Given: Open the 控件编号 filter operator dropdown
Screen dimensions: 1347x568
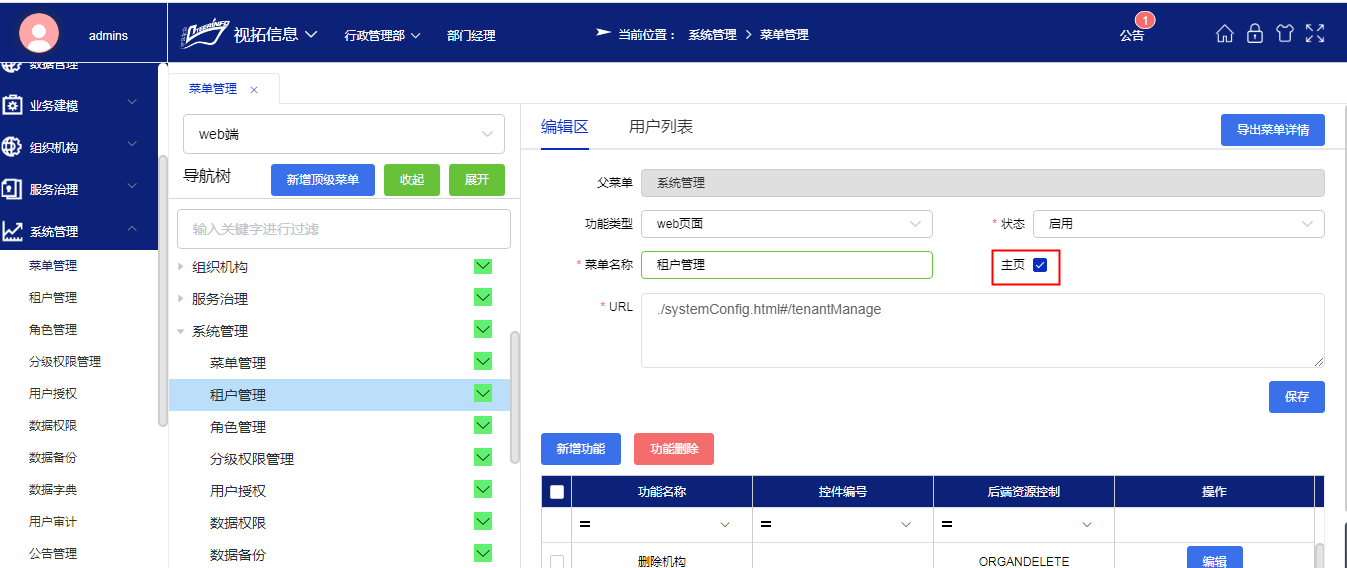Looking at the screenshot, I should pyautogui.click(x=906, y=525).
